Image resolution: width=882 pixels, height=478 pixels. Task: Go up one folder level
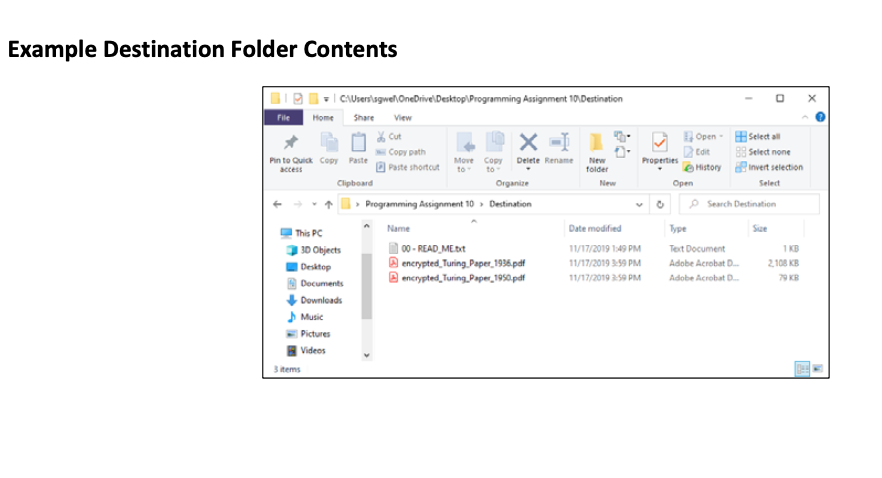[x=328, y=204]
